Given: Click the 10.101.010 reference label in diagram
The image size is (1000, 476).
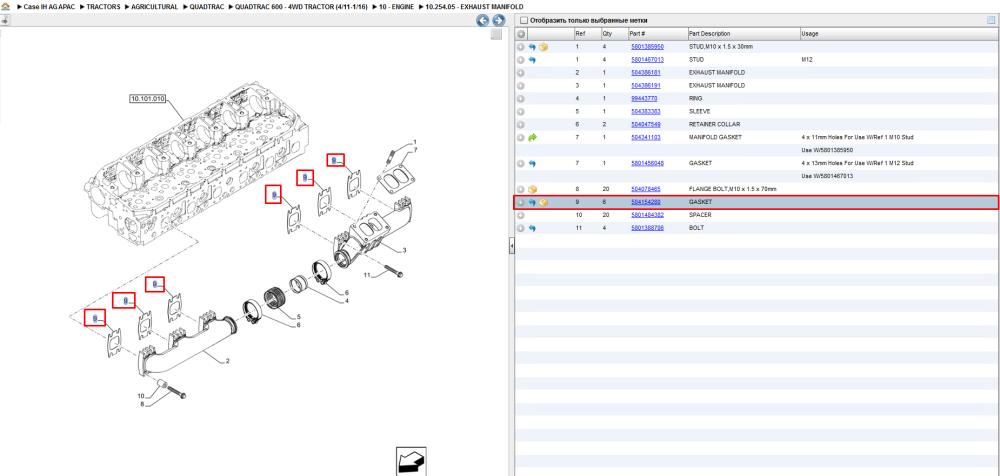Looking at the screenshot, I should (148, 99).
